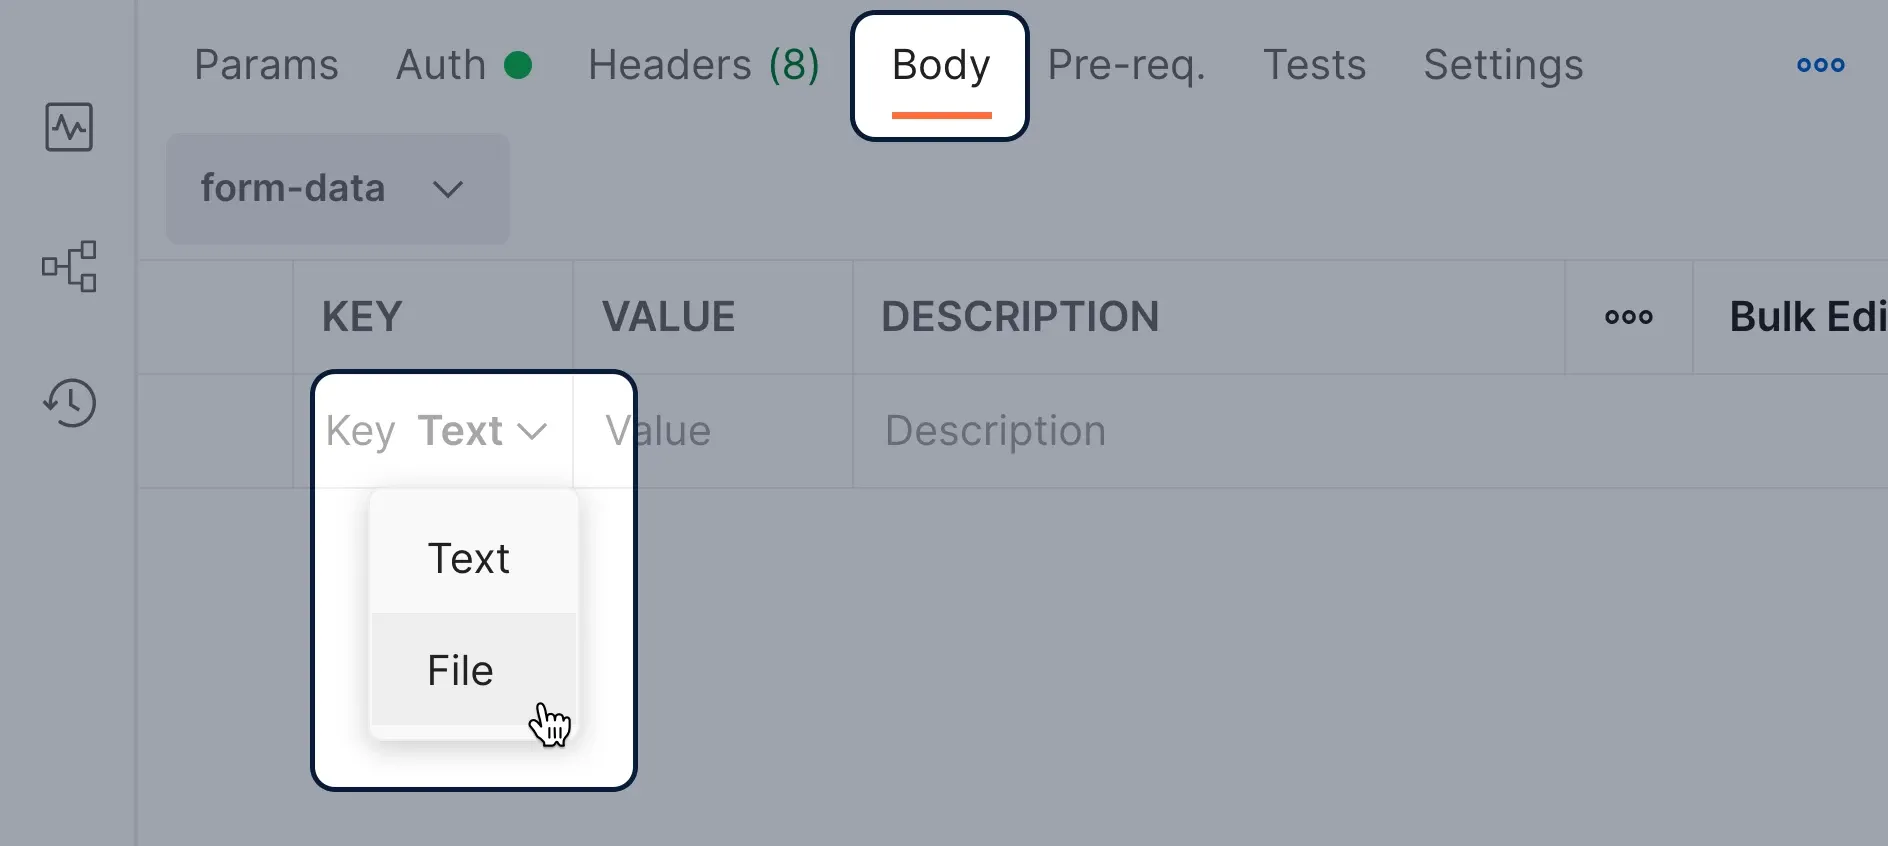Click the Bulk Edit link

pos(1808,317)
